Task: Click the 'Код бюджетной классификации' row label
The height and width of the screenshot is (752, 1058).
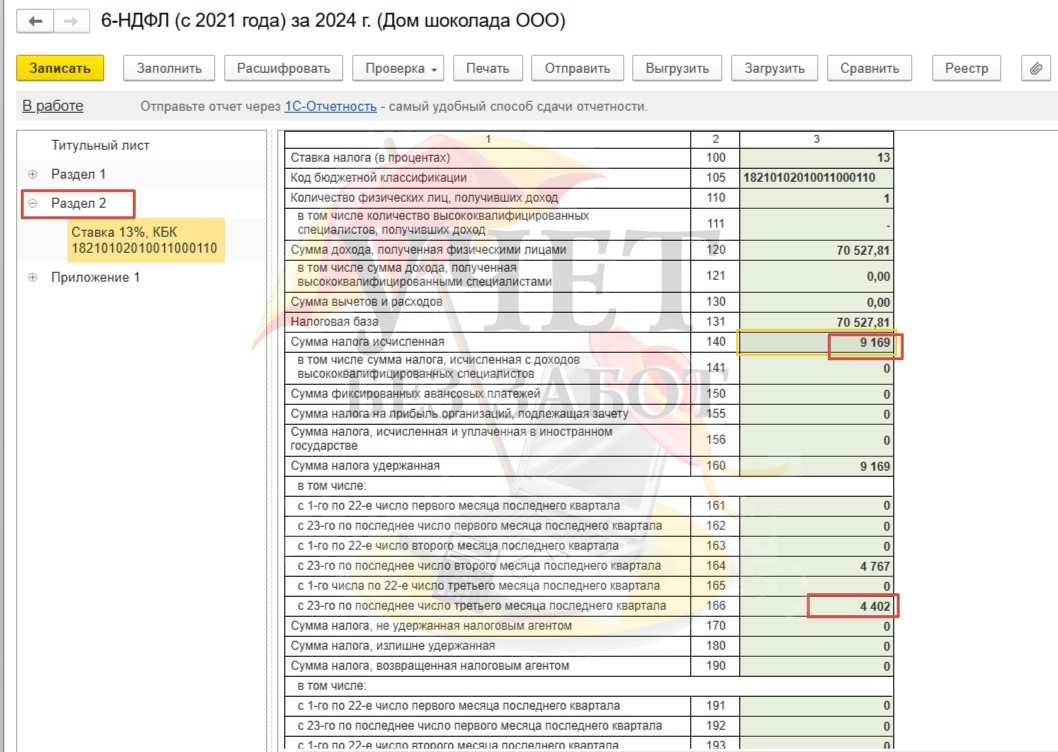Action: [379, 178]
